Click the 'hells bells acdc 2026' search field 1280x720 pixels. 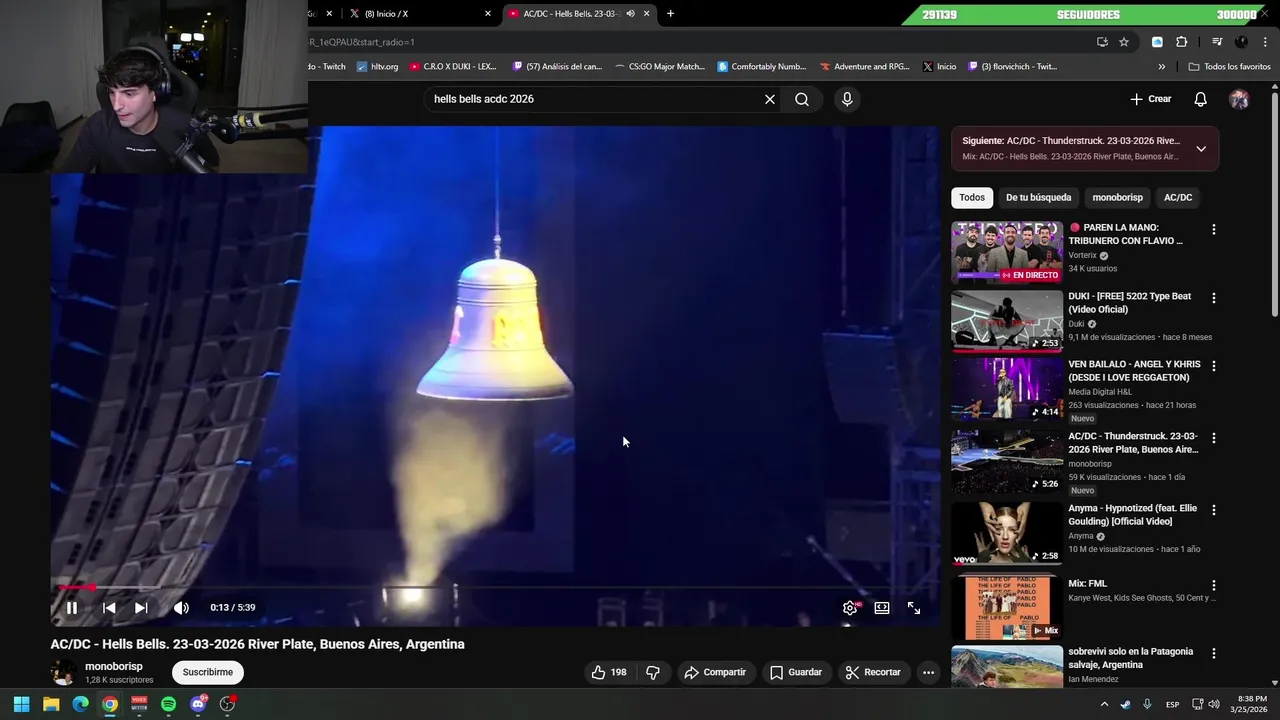coord(595,99)
